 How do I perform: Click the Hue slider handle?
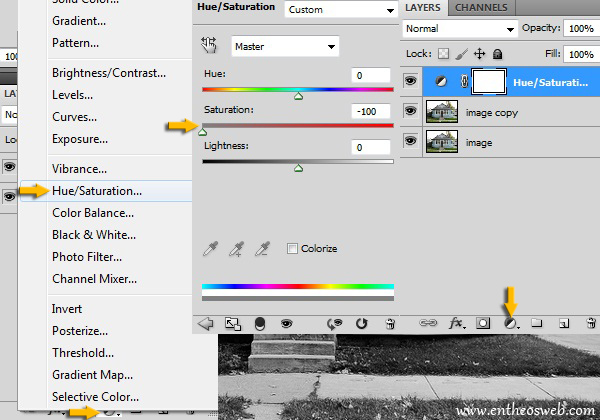[x=298, y=96]
